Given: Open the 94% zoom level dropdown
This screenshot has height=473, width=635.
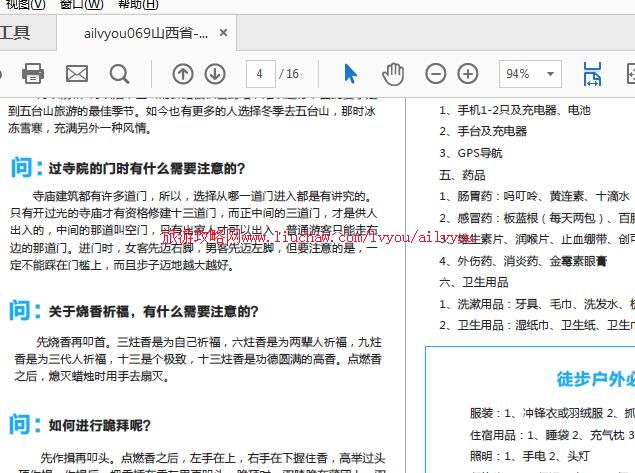Looking at the screenshot, I should tap(551, 73).
